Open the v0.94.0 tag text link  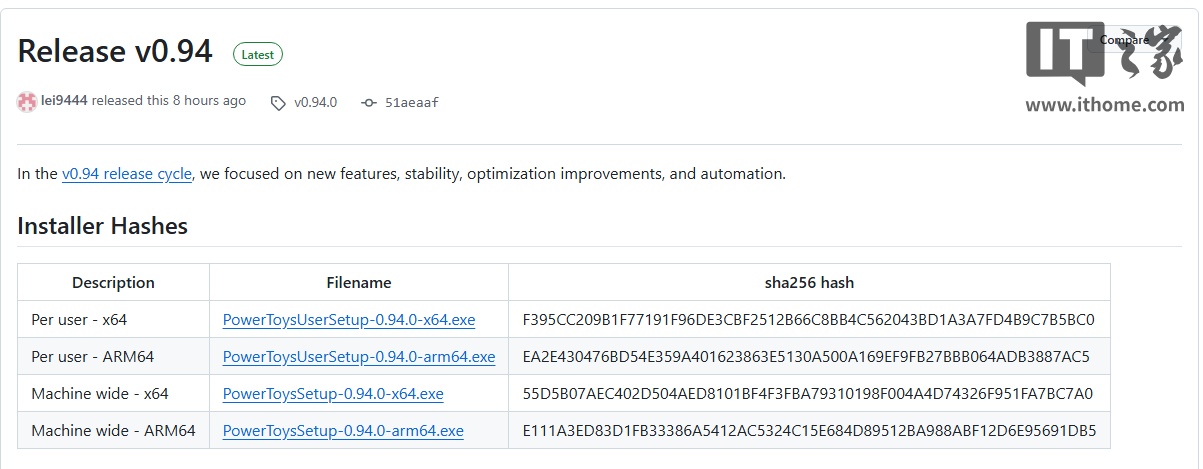[x=315, y=102]
